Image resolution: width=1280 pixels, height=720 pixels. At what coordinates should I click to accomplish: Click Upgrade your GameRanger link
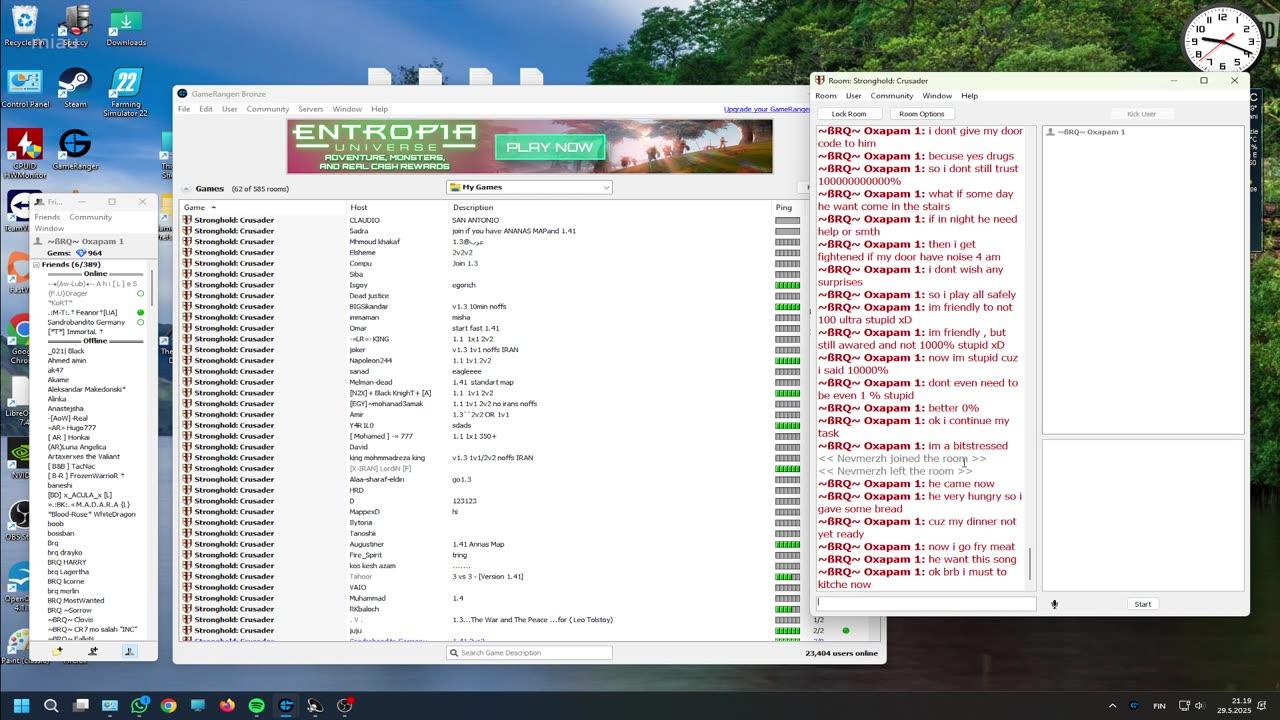767,109
